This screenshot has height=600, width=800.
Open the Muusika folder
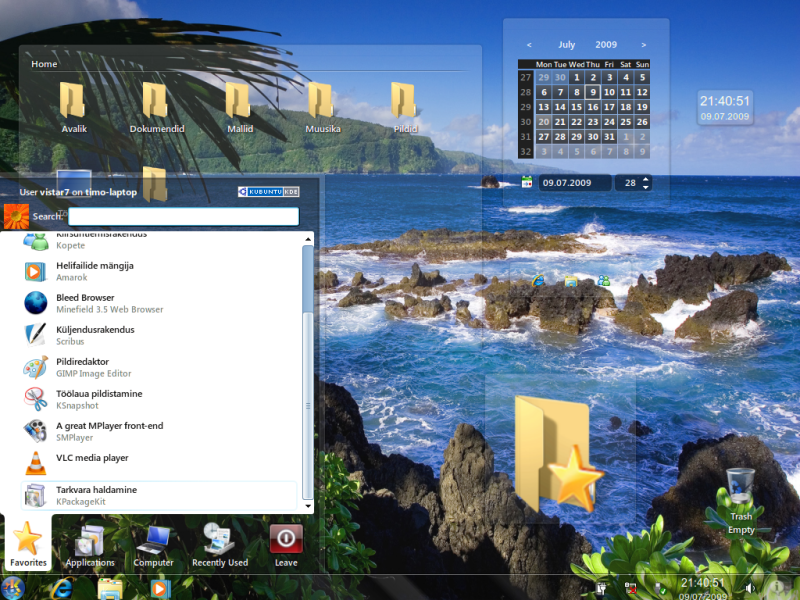[x=322, y=108]
